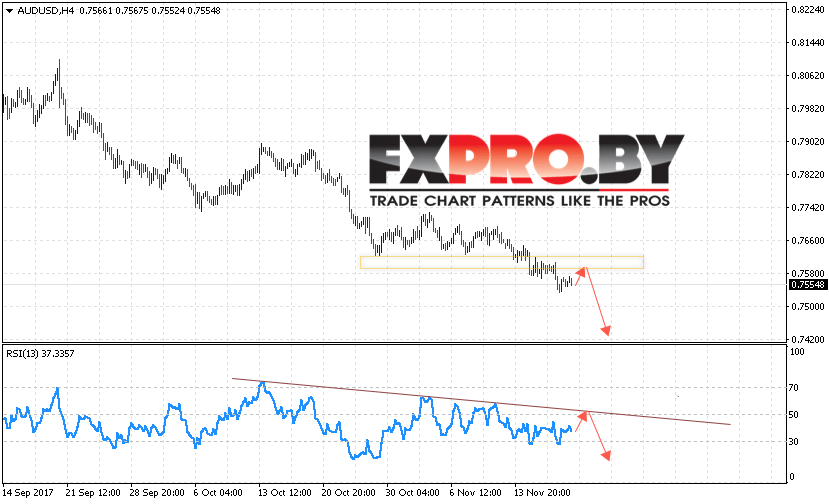Viewport: 829px width, 504px height.
Task: Select price scale value 0.74200
Action: [x=808, y=340]
